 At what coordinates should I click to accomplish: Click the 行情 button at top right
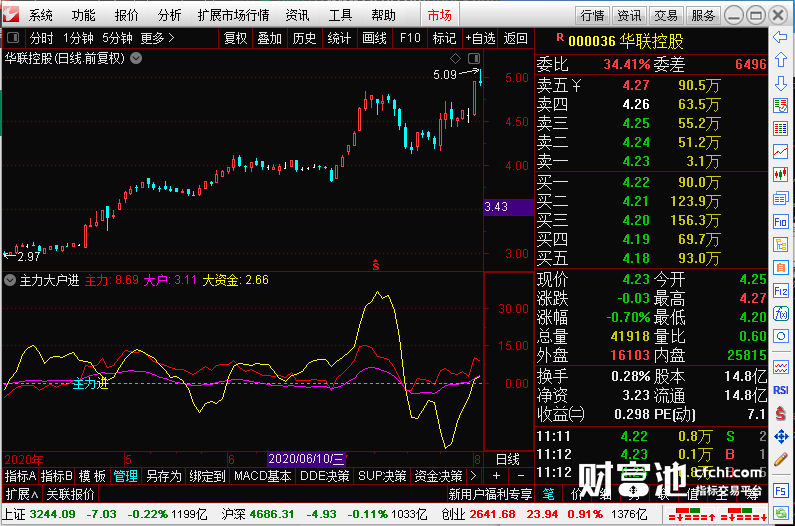coord(592,16)
